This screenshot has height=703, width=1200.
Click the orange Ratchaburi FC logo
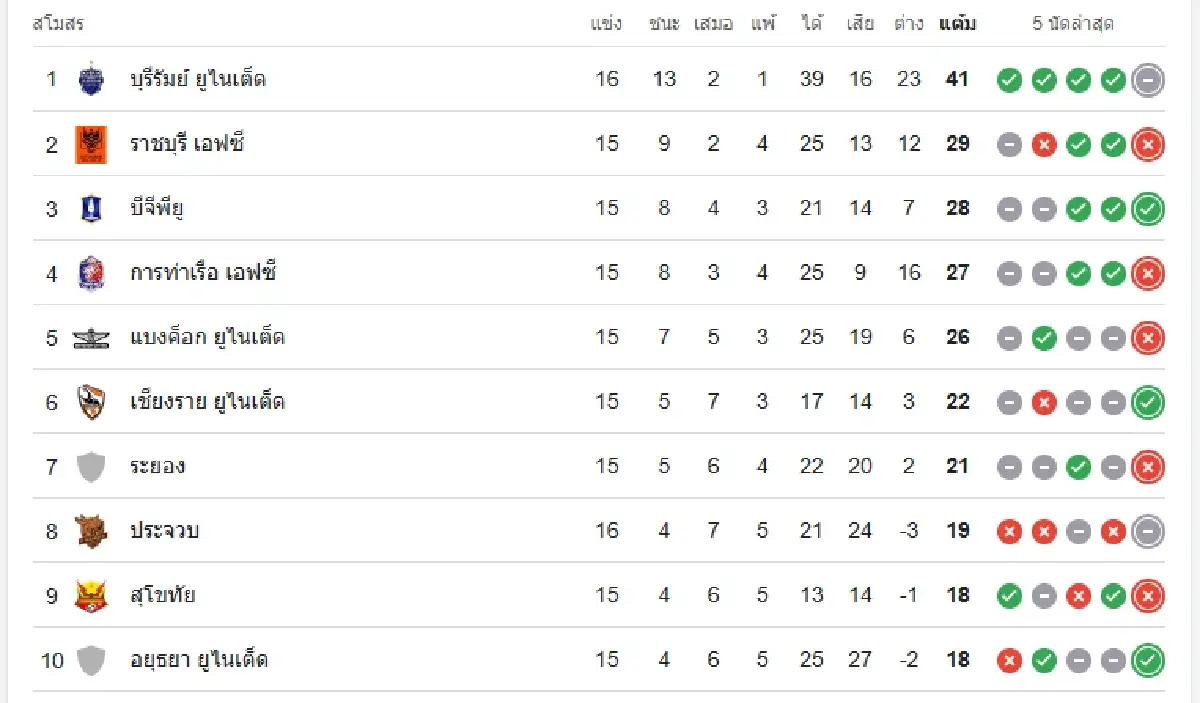[91, 144]
